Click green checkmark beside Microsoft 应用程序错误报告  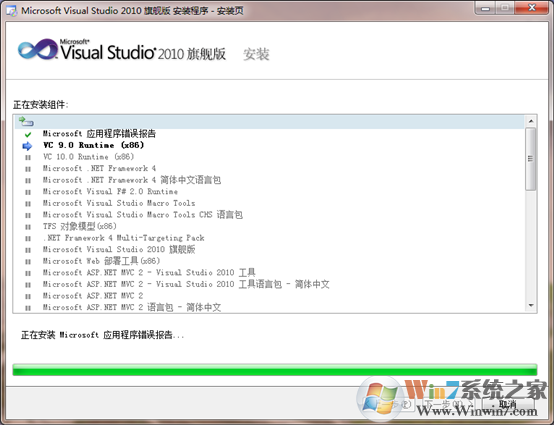click(28, 134)
